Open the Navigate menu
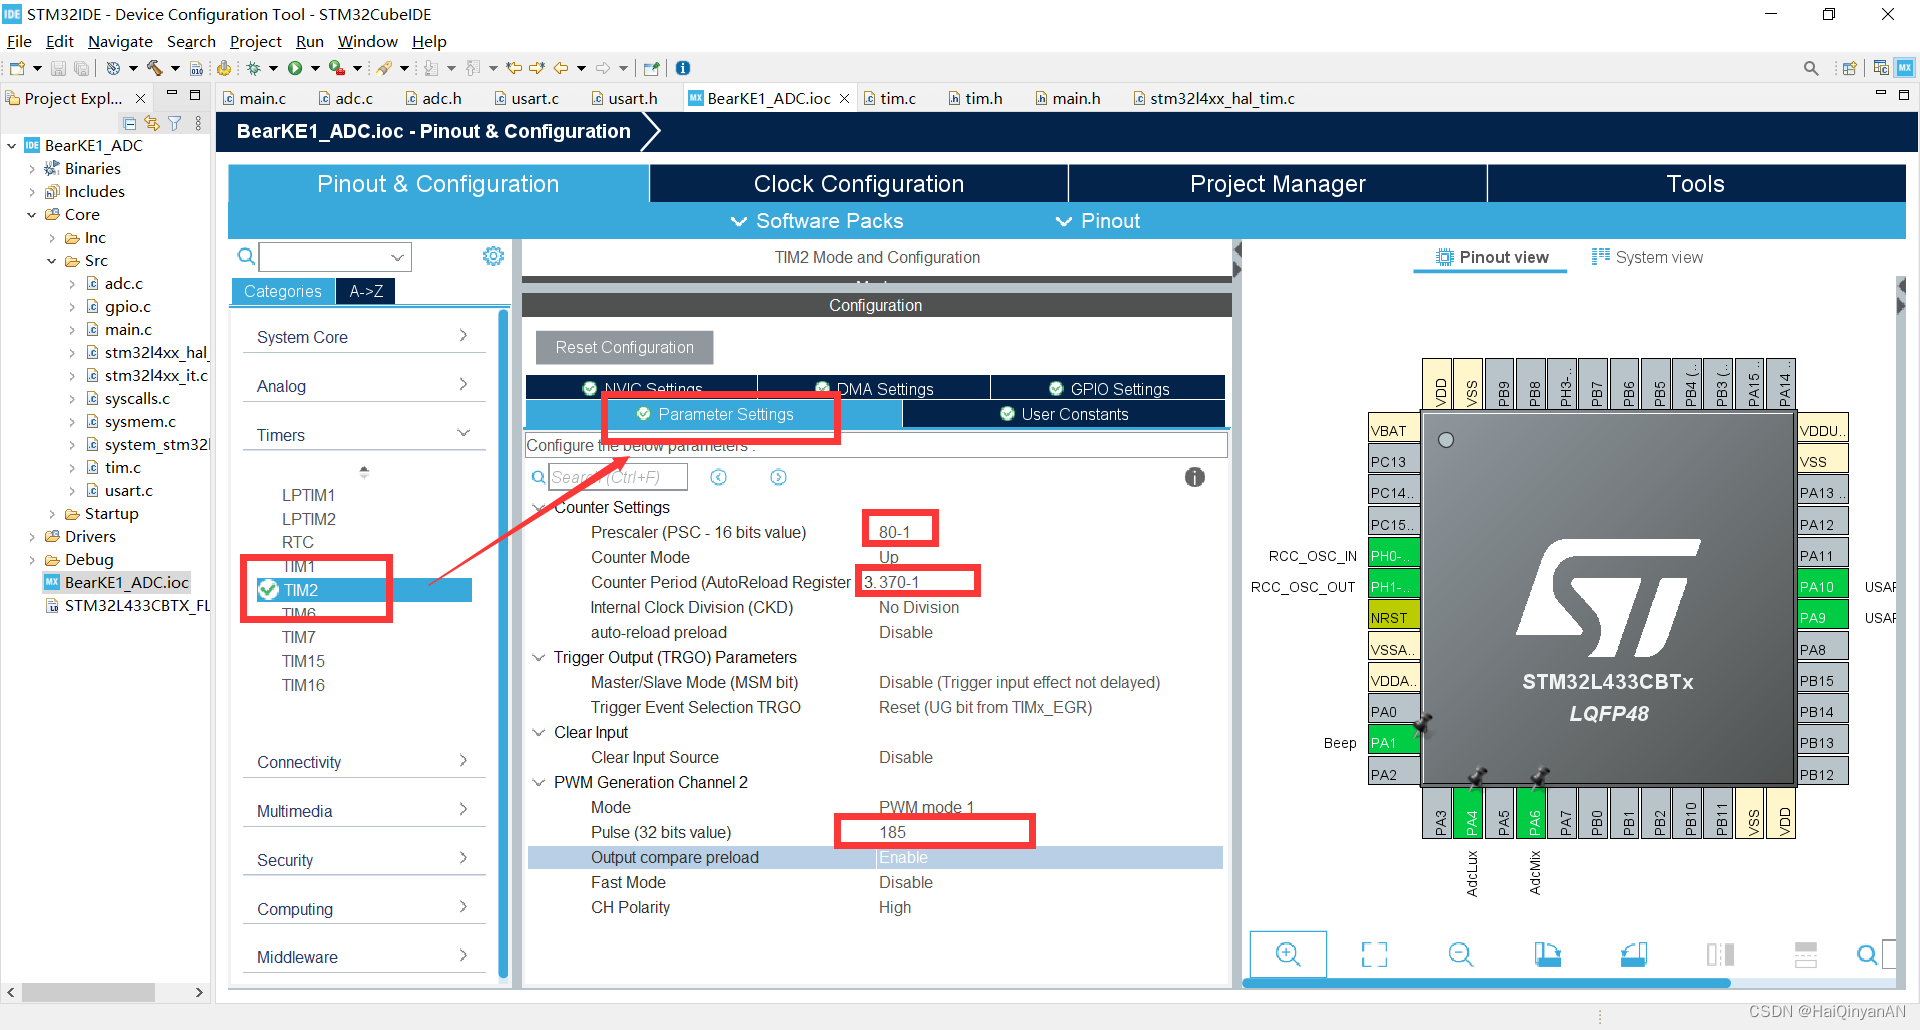The height and width of the screenshot is (1030, 1920). tap(120, 41)
